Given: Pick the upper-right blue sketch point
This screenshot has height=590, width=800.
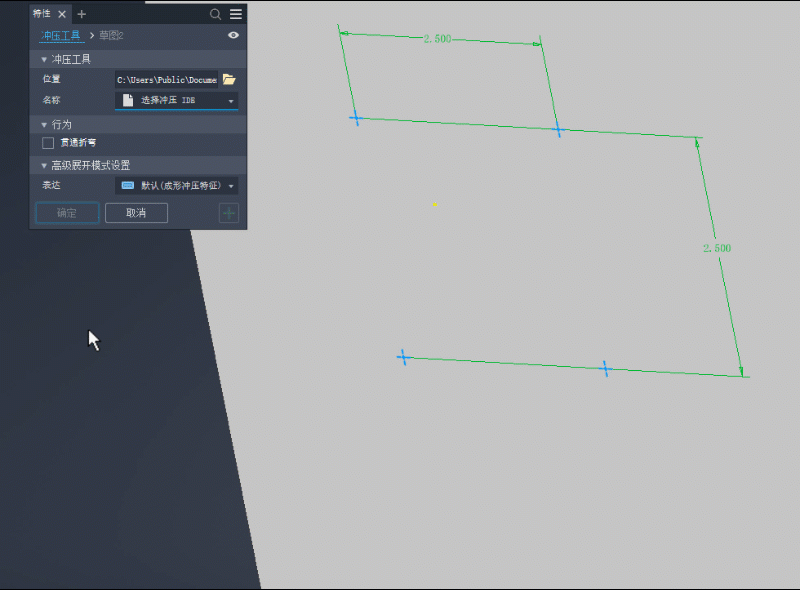Looking at the screenshot, I should click(x=558, y=130).
